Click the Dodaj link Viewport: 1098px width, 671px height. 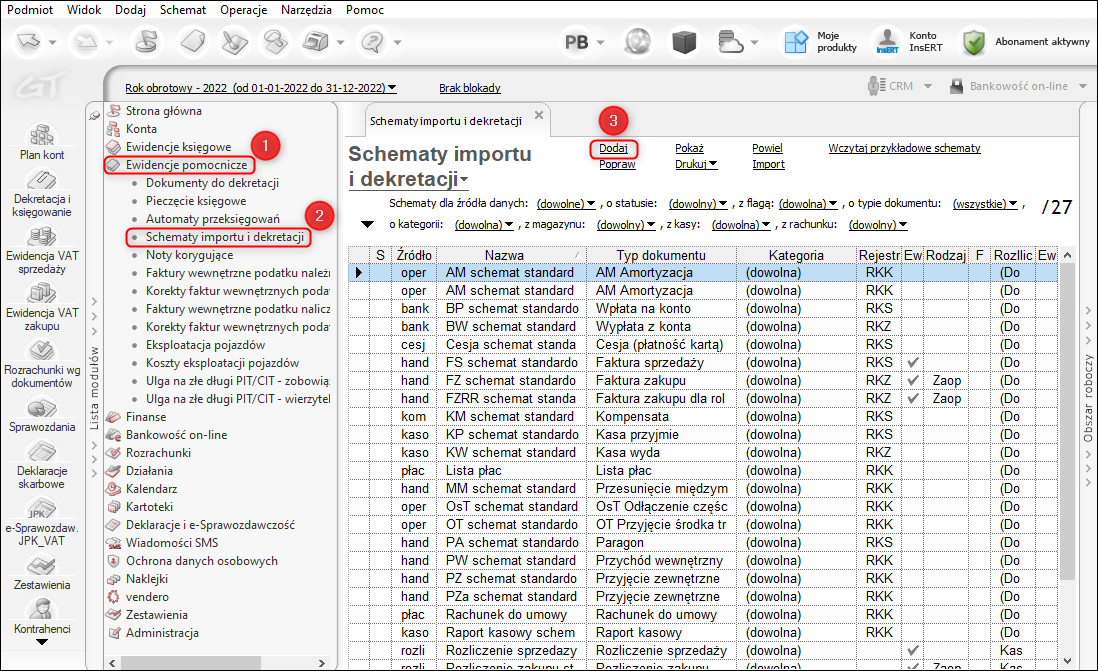coord(613,148)
